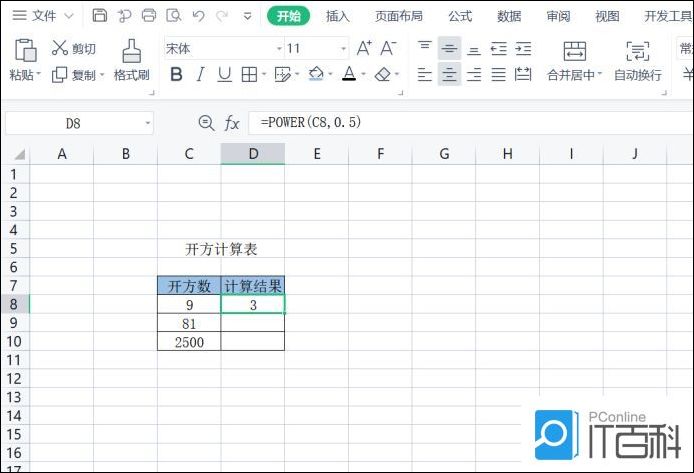Open the Borders dropdown arrow
The image size is (694, 473).
(264, 74)
